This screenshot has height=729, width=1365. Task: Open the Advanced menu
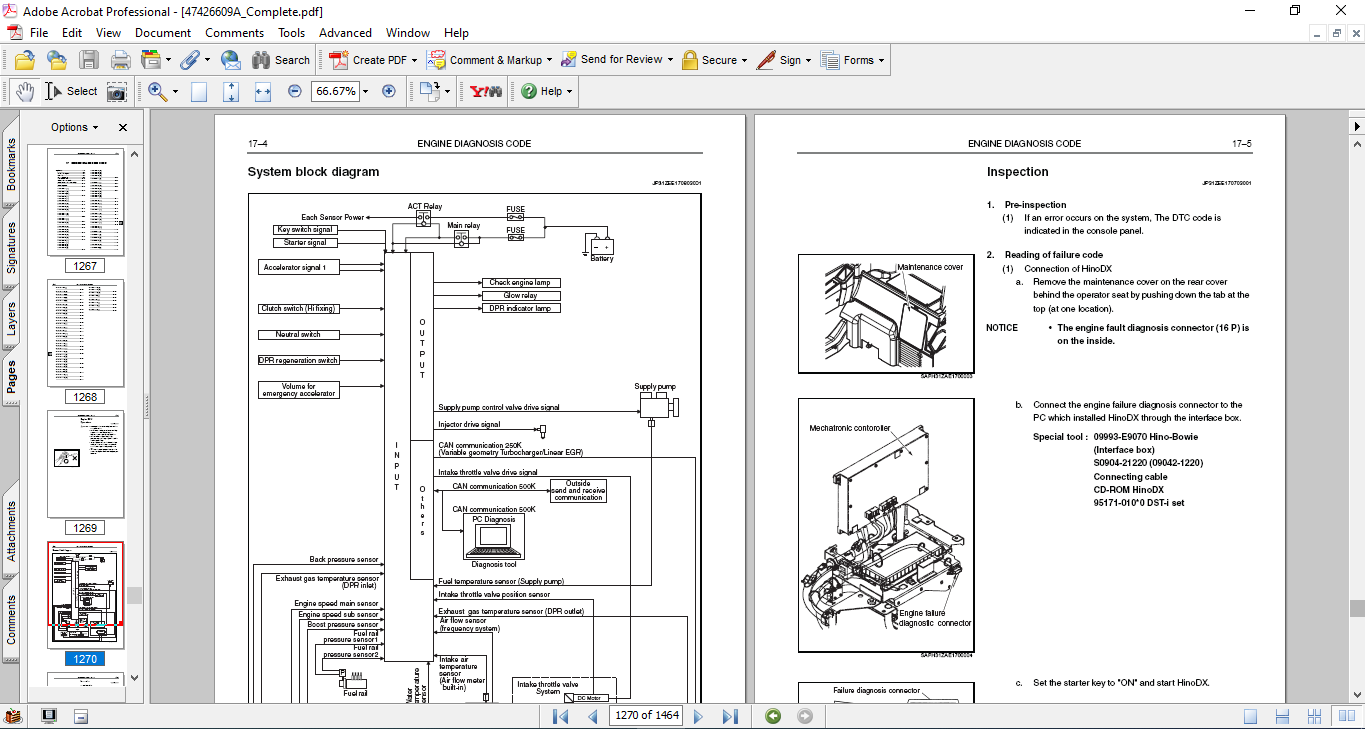[345, 33]
